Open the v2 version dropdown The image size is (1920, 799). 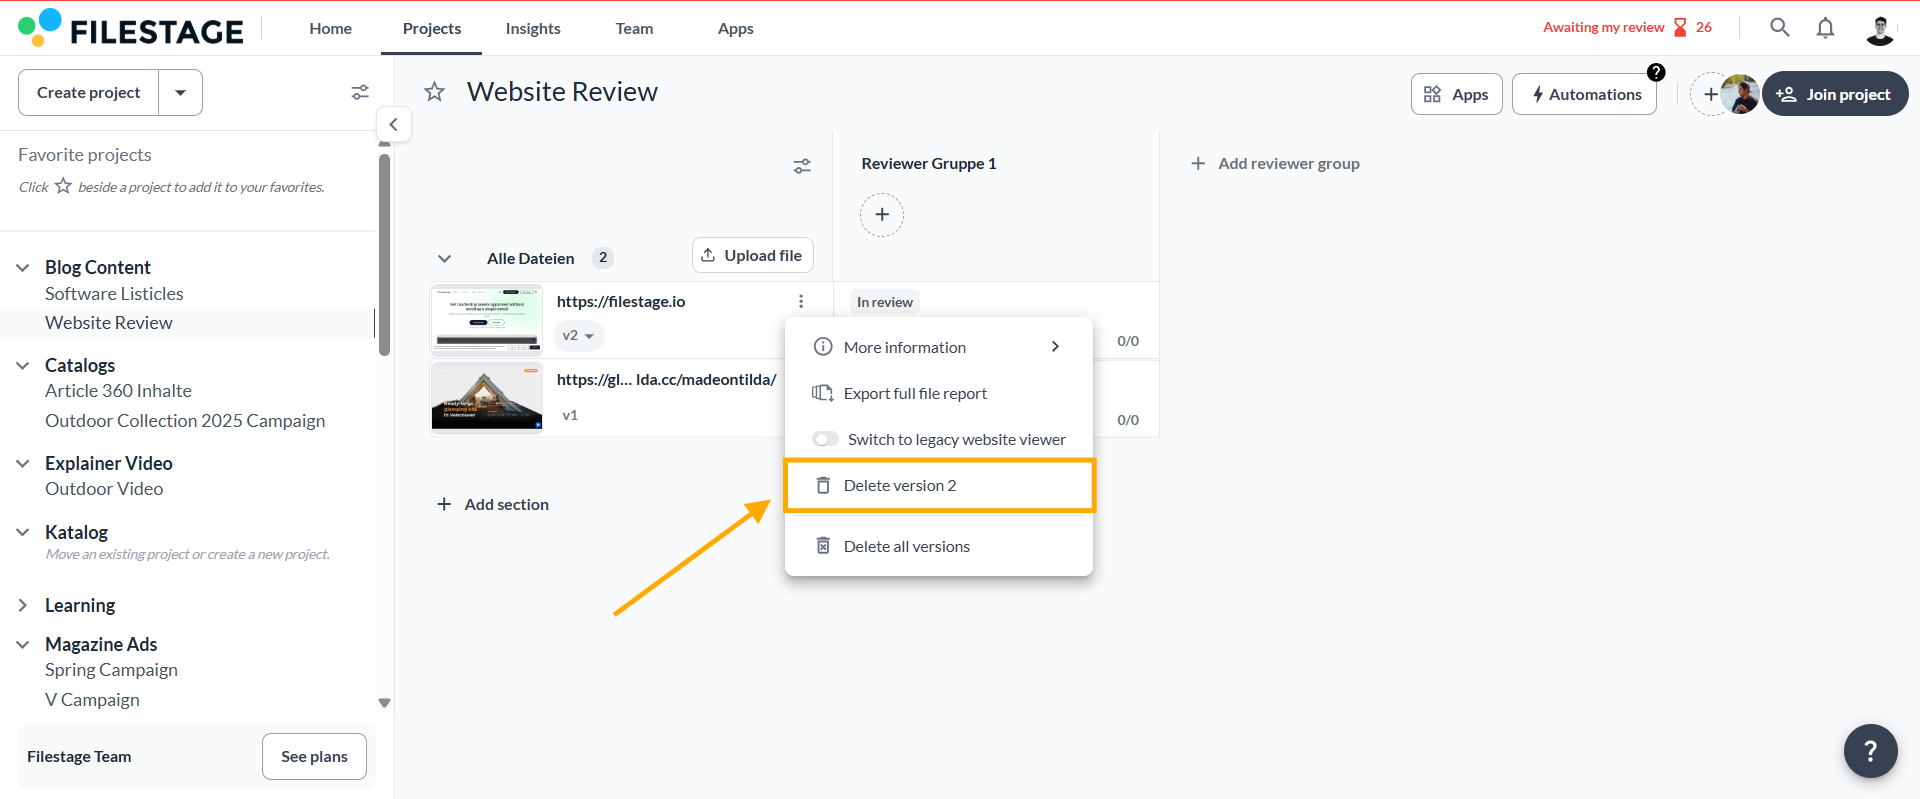(578, 336)
